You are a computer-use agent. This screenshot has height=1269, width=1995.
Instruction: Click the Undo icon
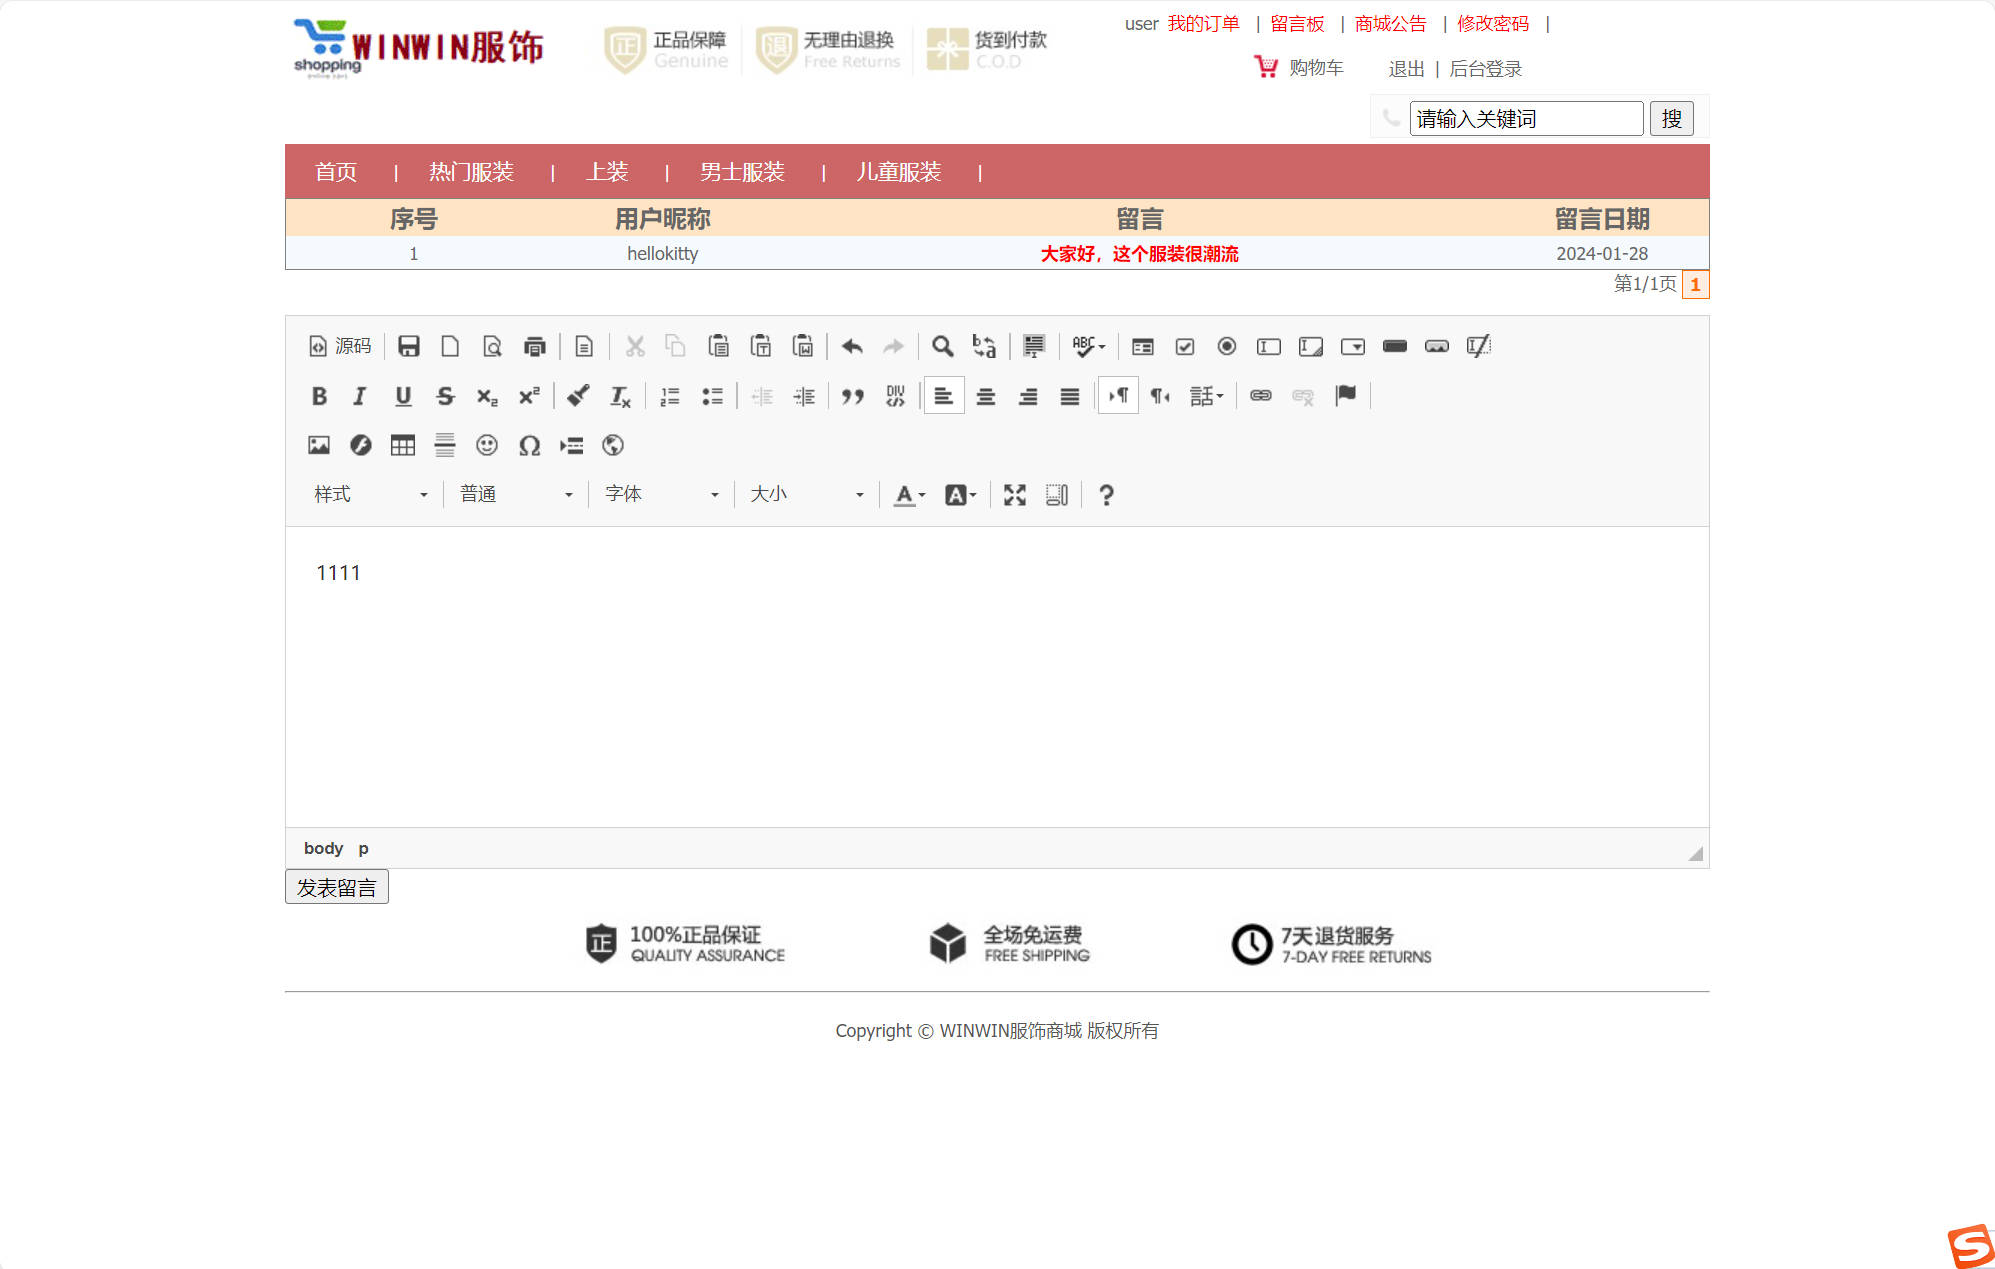[x=851, y=346]
